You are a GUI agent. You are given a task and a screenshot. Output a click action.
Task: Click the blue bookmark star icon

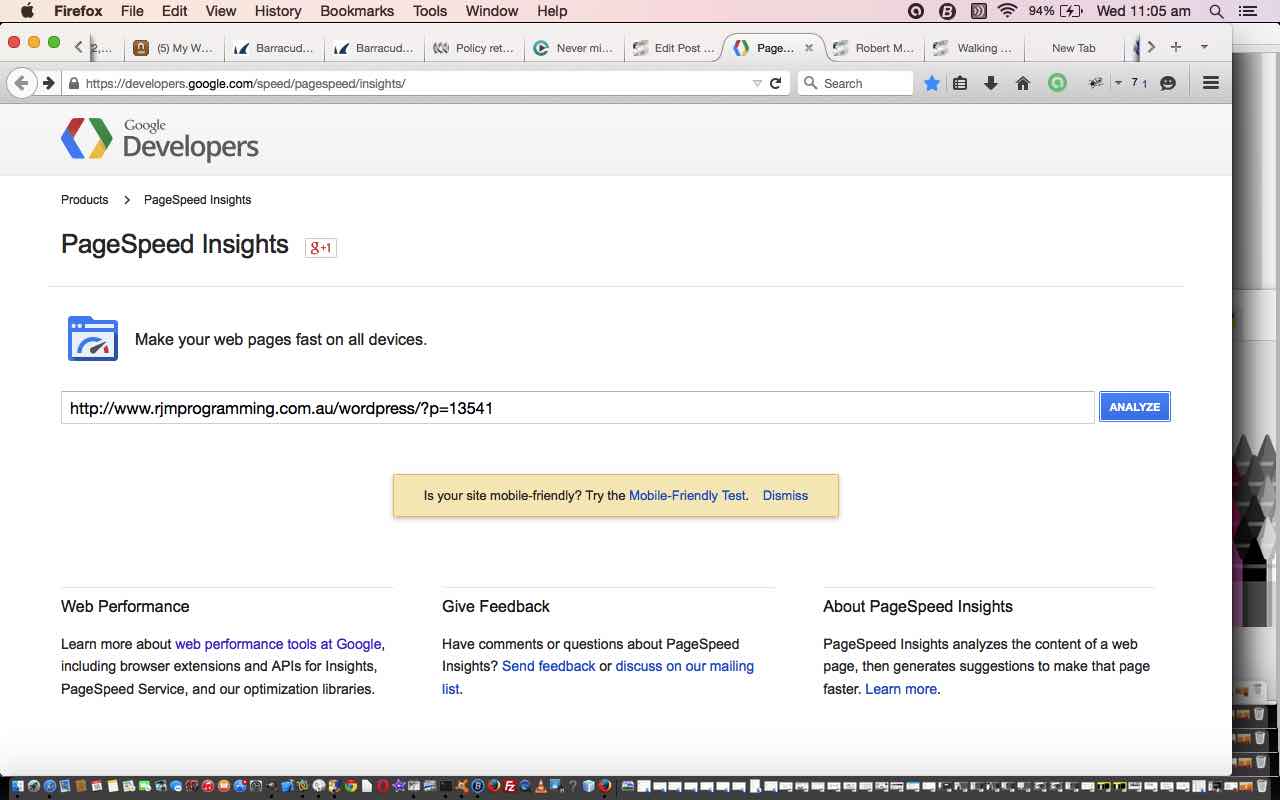(x=932, y=83)
